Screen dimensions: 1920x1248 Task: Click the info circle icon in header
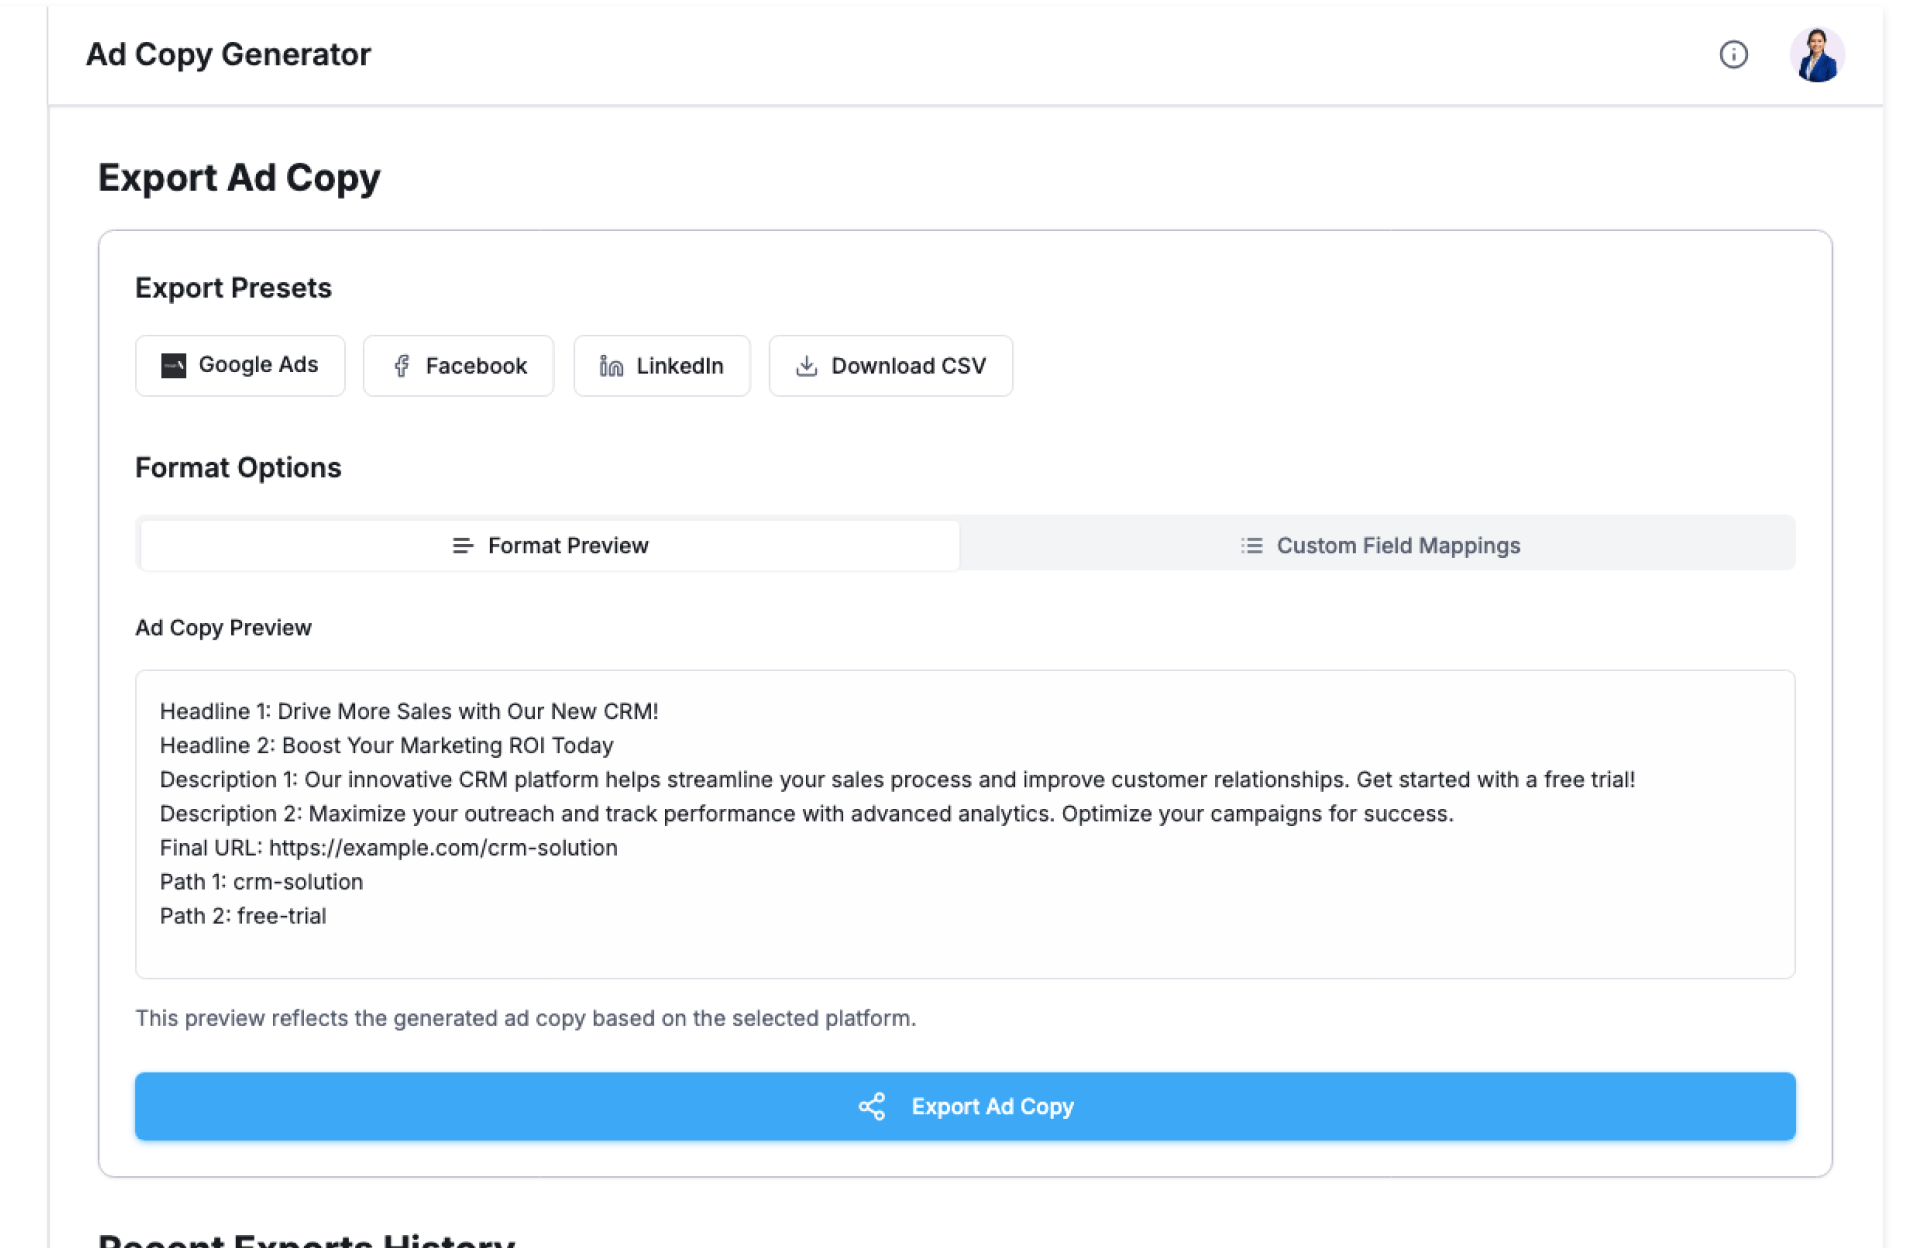1733,55
